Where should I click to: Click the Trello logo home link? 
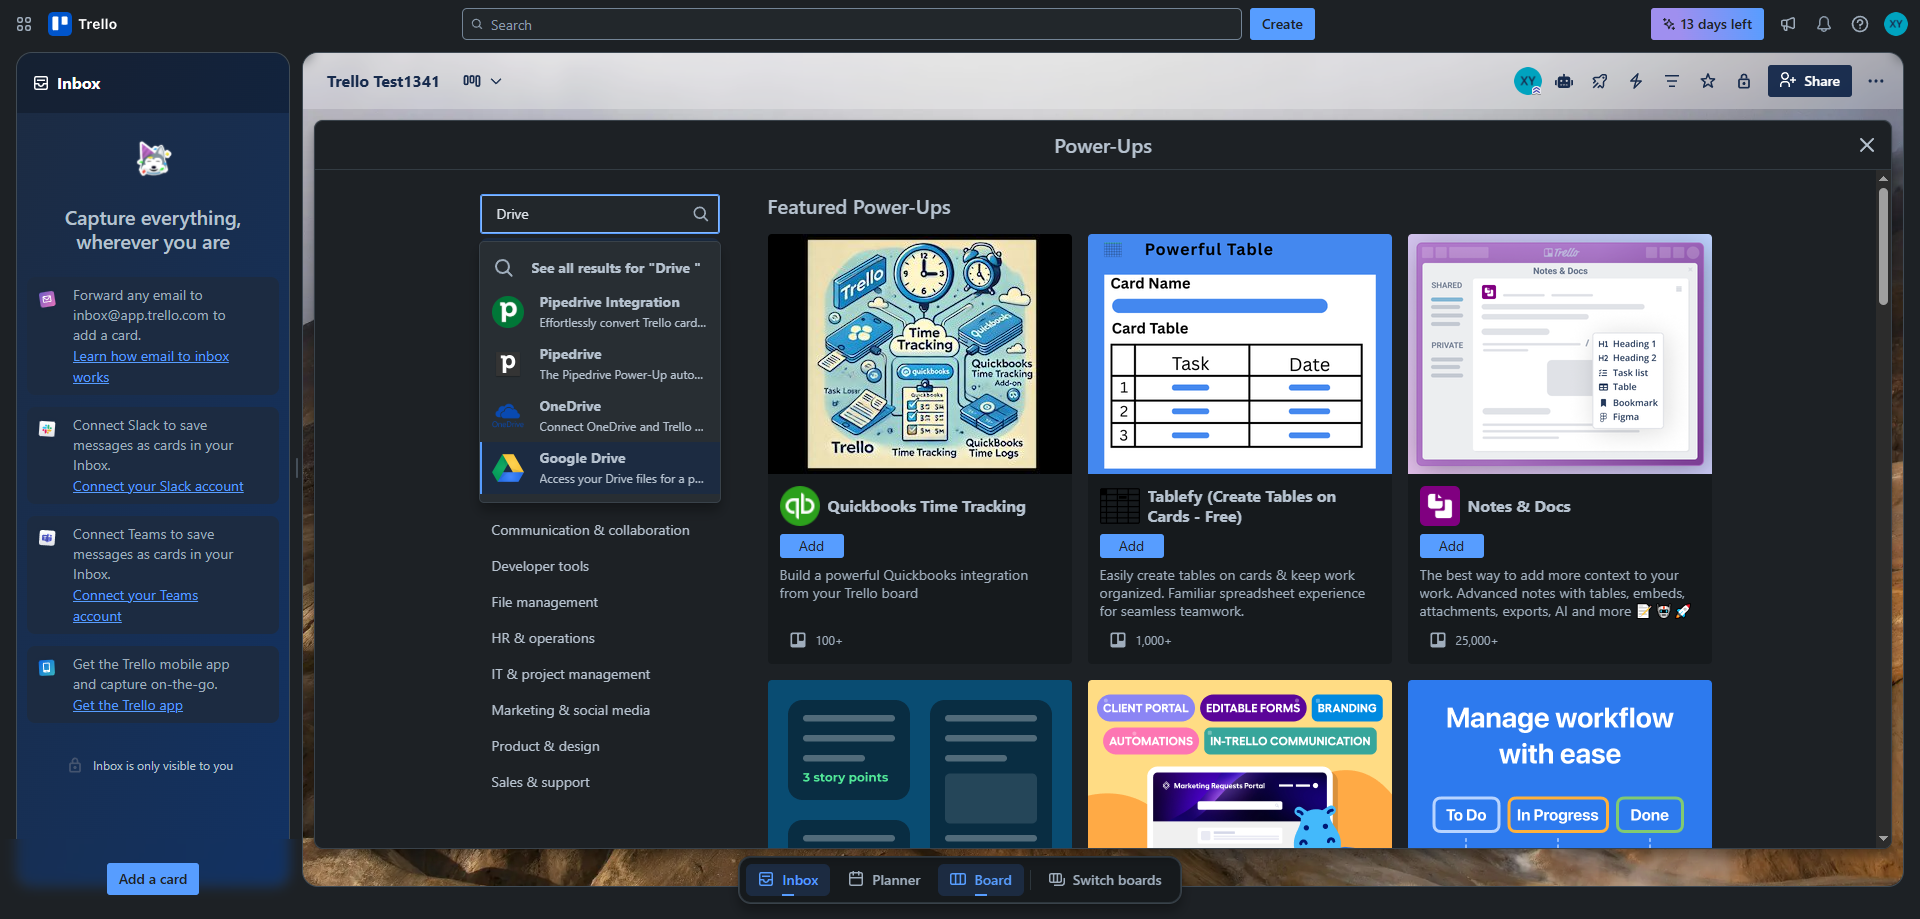pos(84,24)
